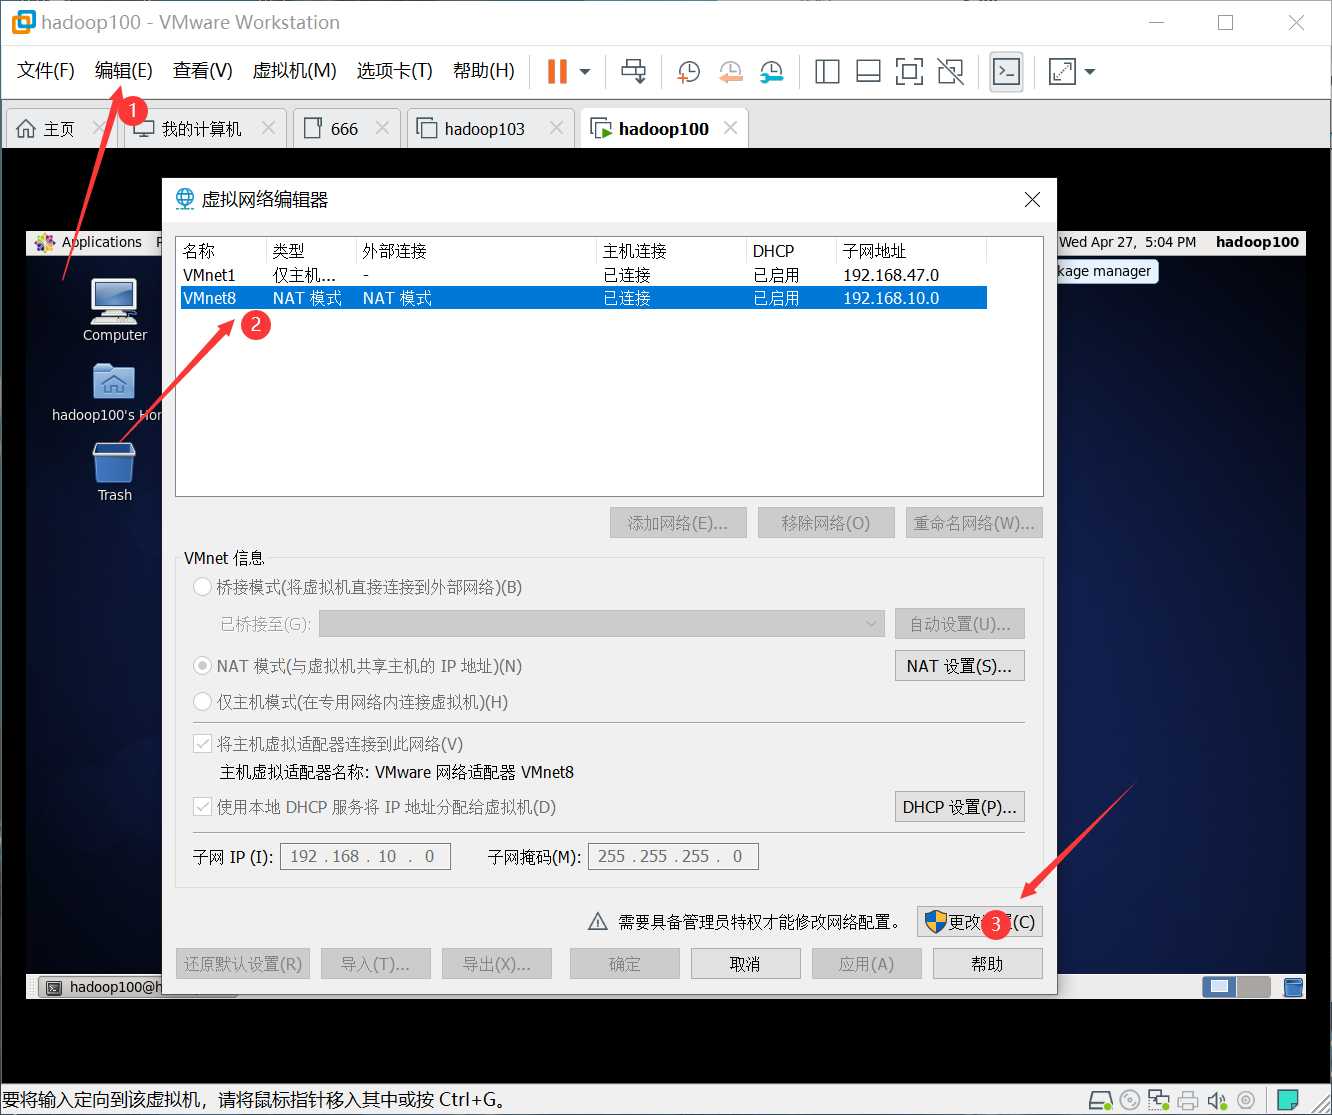
Task: Click the 添加网络(E)... button
Action: pyautogui.click(x=678, y=523)
